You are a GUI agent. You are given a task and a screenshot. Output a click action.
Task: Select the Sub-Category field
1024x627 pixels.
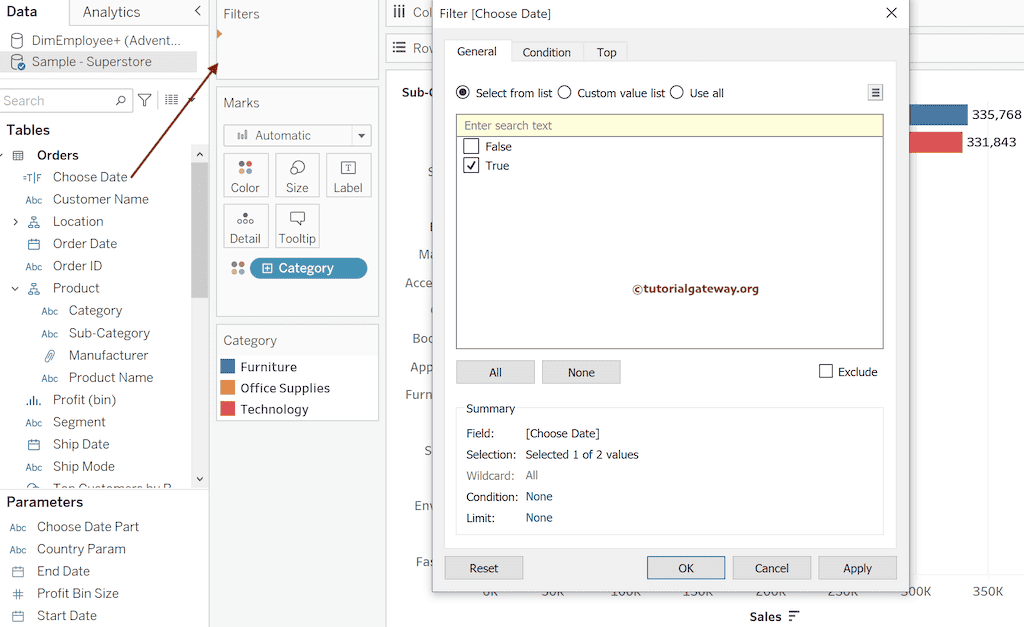(109, 333)
